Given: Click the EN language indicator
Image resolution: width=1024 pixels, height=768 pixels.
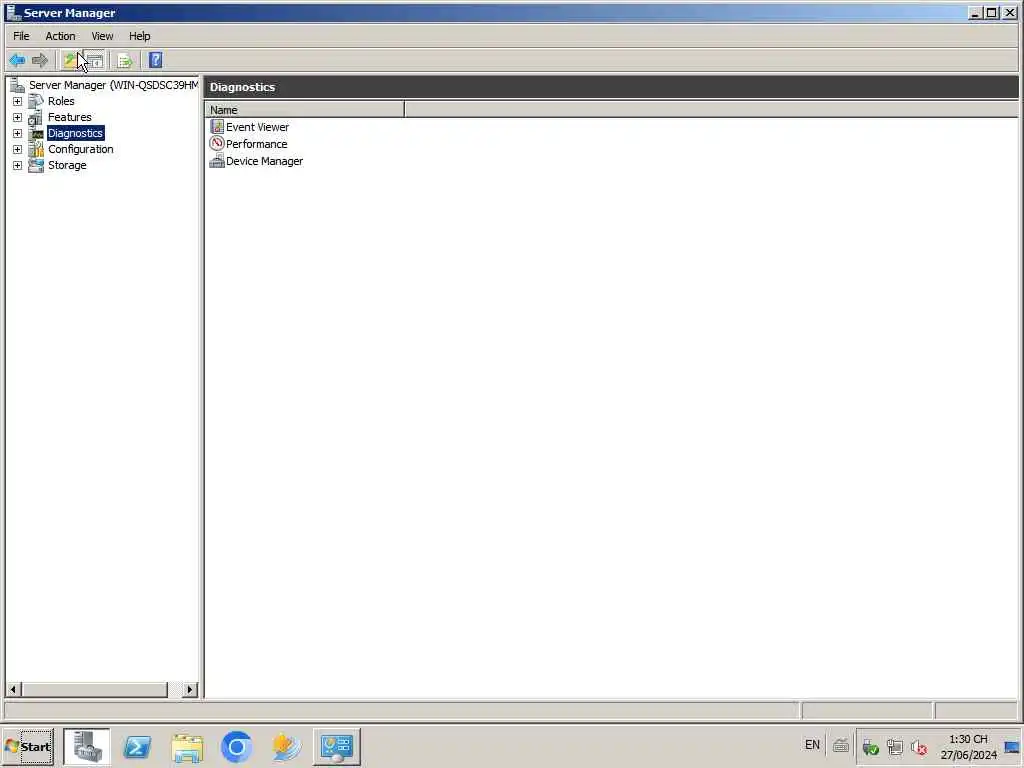Looking at the screenshot, I should (812, 744).
